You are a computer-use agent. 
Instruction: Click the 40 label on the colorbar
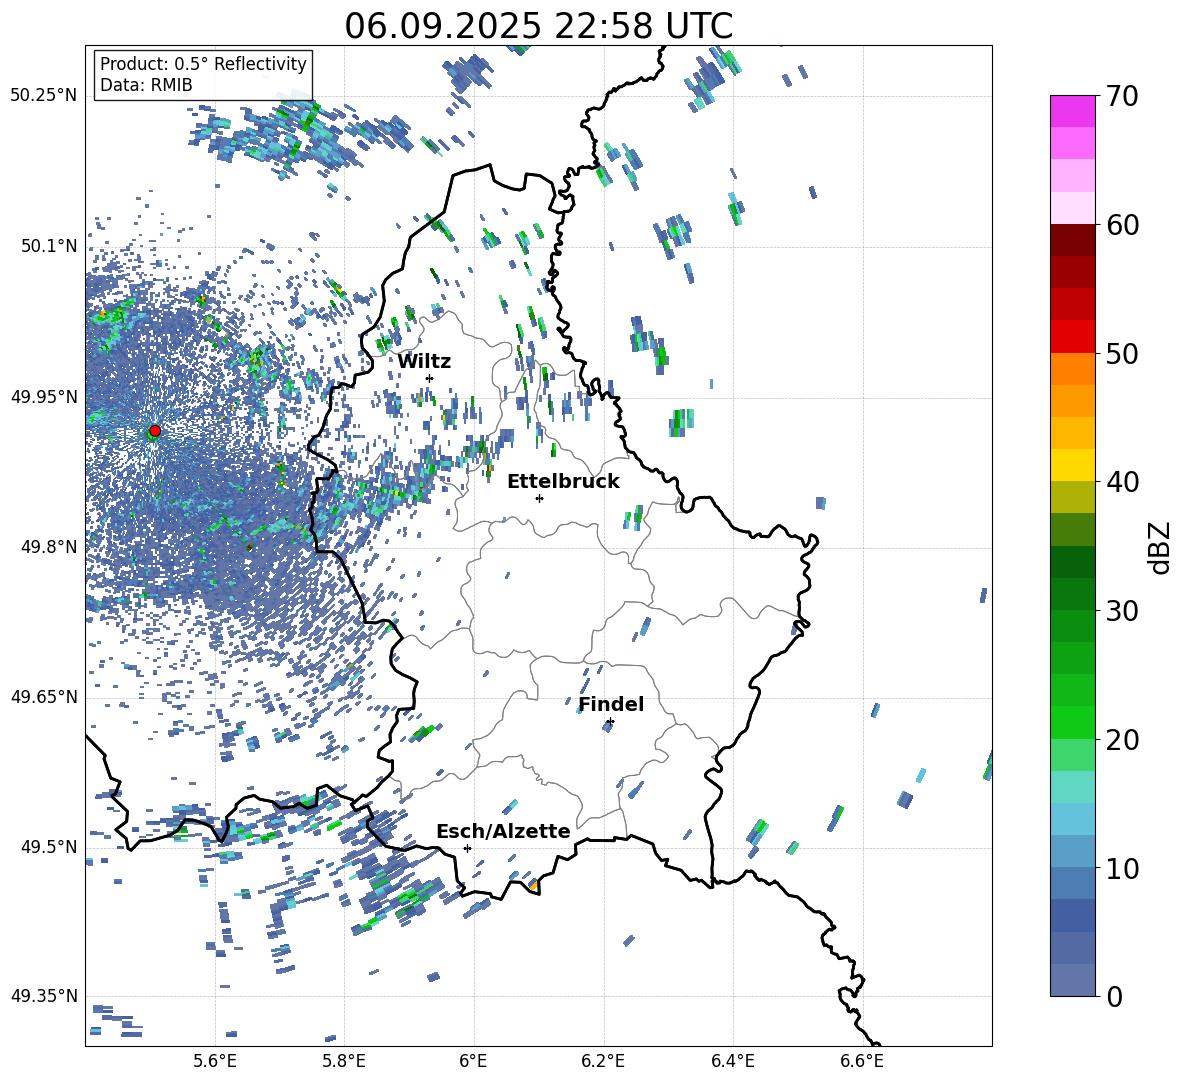(x=1121, y=482)
